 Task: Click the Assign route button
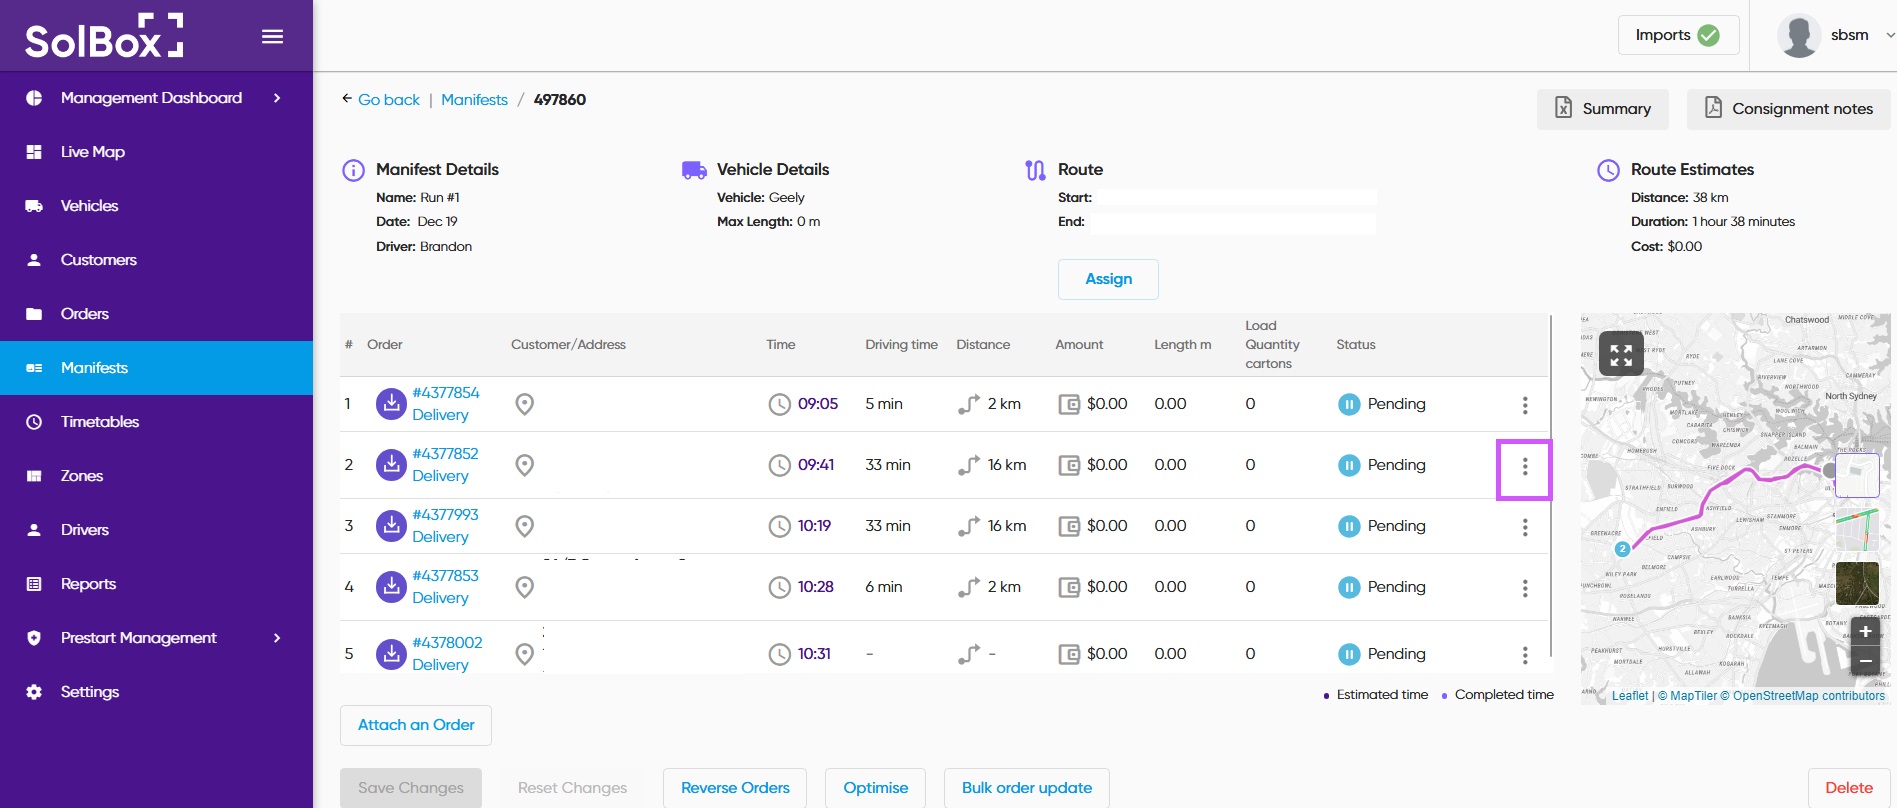tap(1108, 279)
